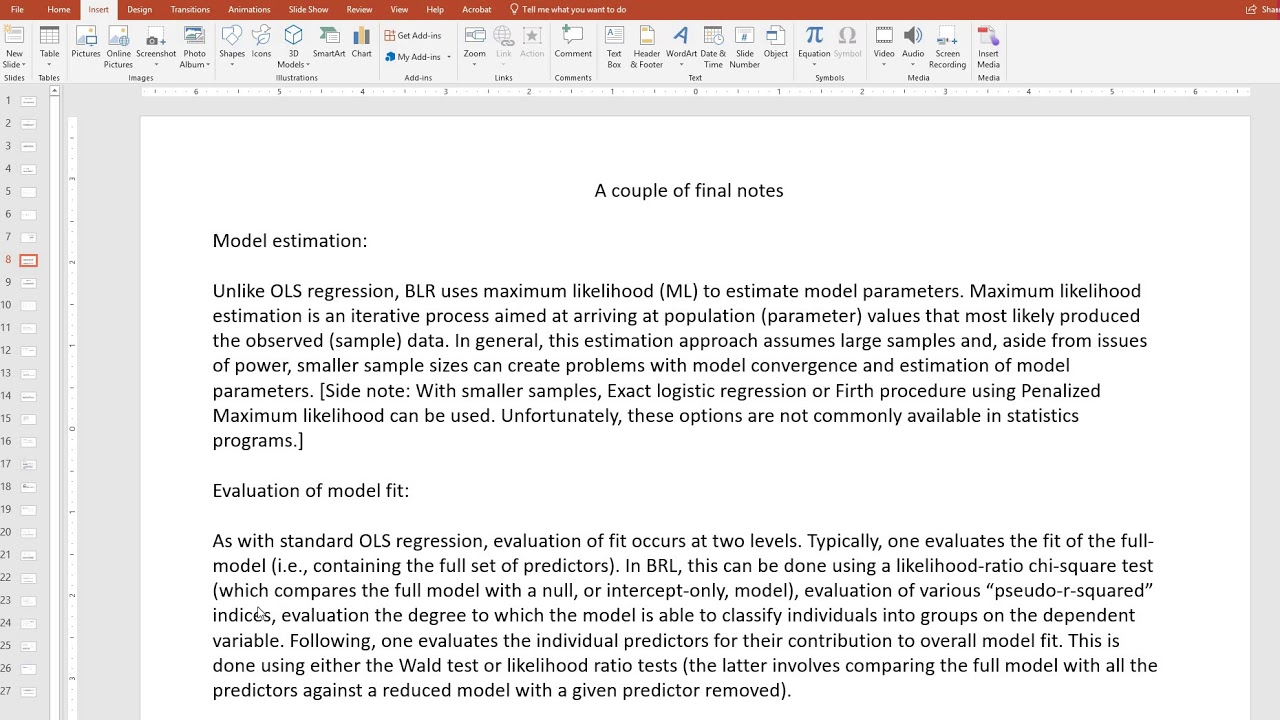This screenshot has width=1280, height=720.
Task: Click the 'Model estimation:' heading text
Action: pos(290,241)
